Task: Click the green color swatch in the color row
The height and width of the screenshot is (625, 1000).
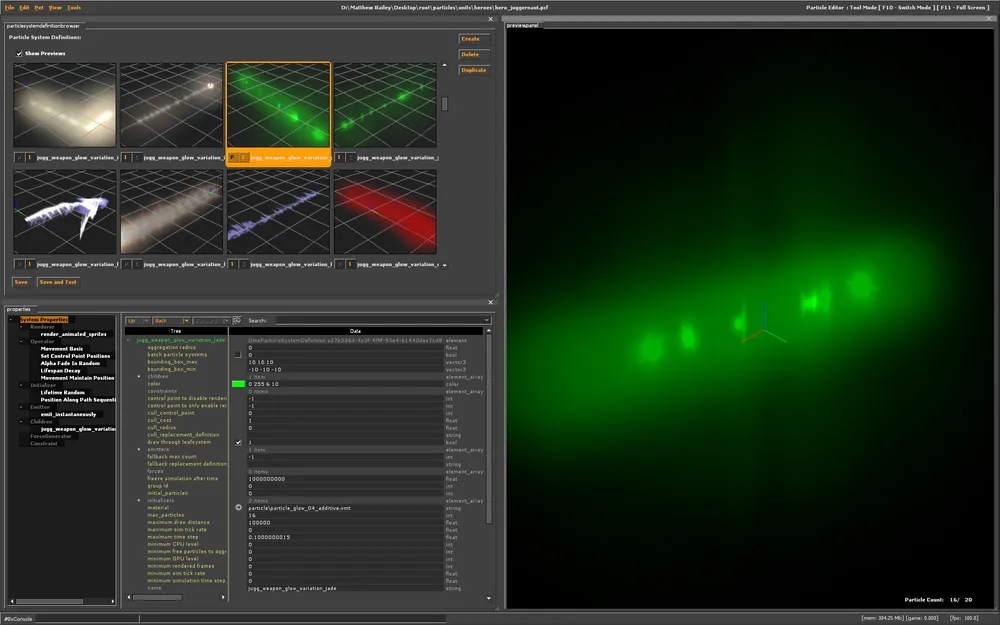Action: 238,384
